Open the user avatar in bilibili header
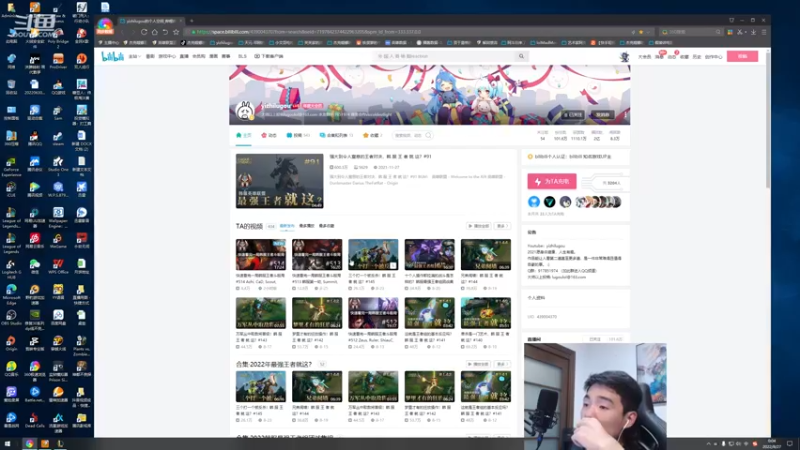Screen dimensions: 800x450 point(624,56)
